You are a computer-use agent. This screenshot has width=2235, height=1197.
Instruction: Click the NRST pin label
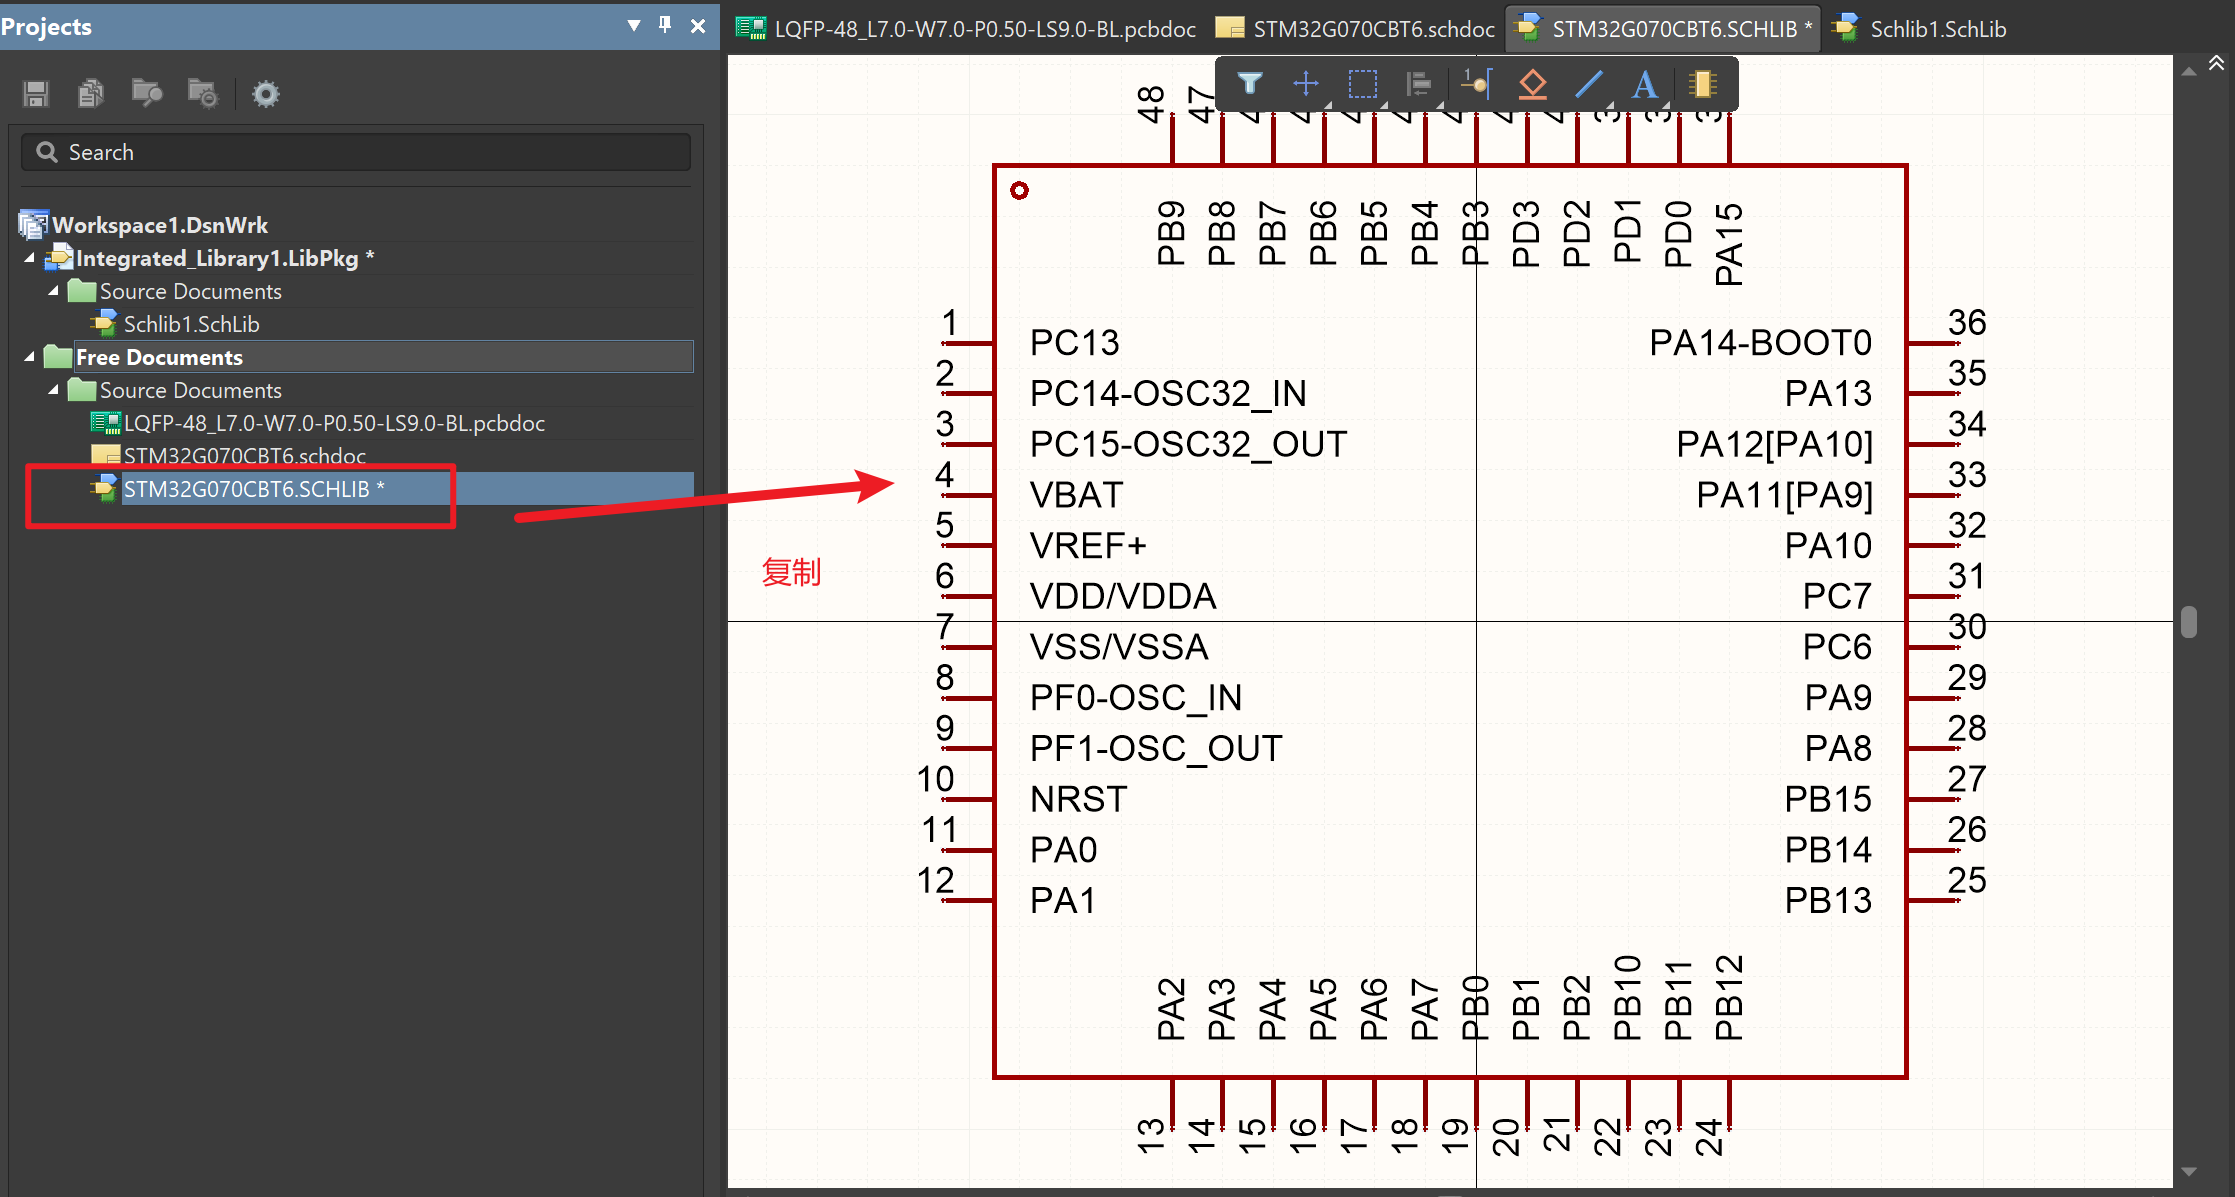1078,800
